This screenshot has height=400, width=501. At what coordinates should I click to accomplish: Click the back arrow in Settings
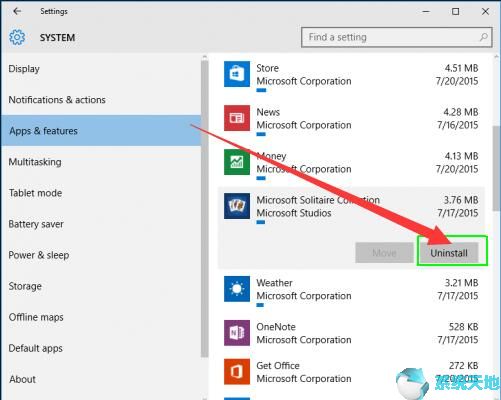coord(17,11)
